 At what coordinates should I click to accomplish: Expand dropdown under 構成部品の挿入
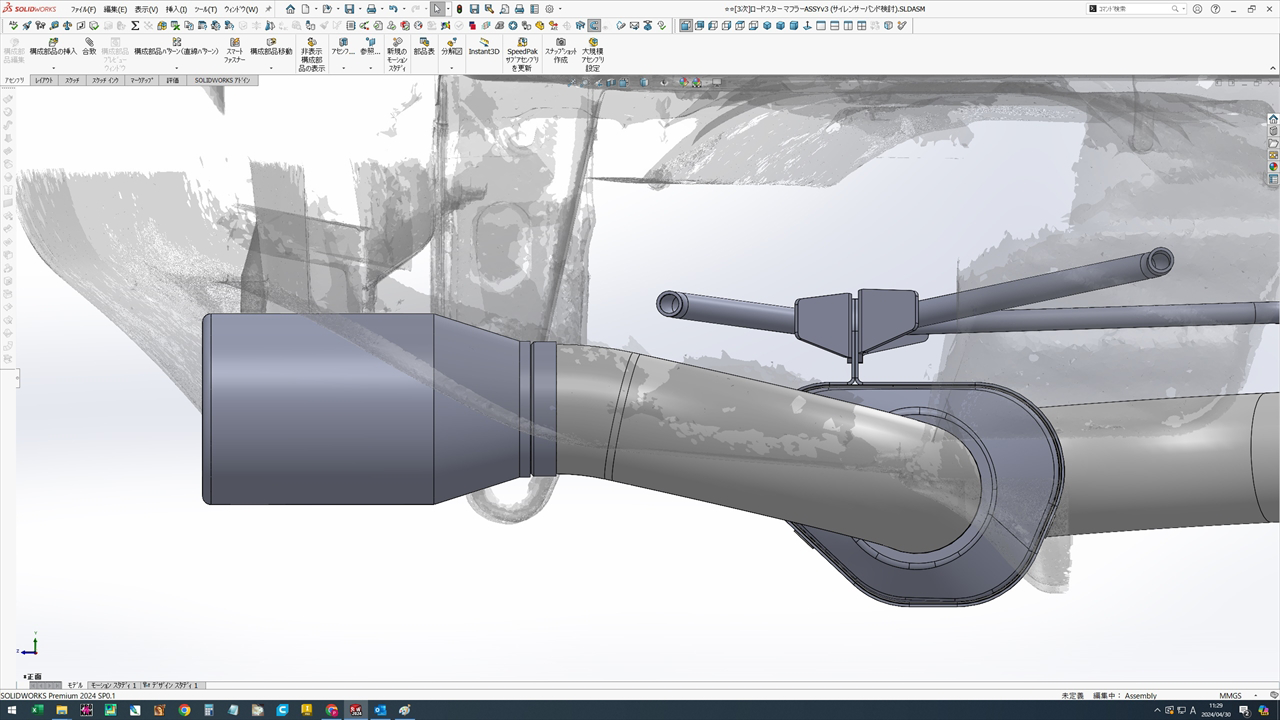(x=53, y=68)
